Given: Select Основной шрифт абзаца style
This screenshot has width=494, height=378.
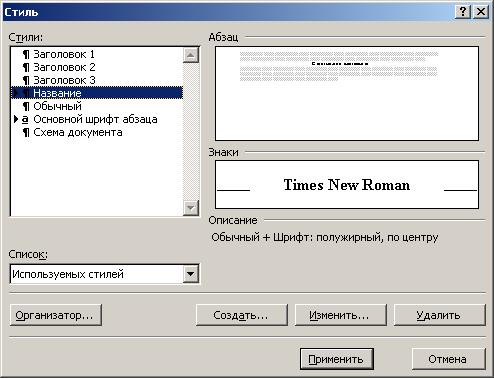Looking at the screenshot, I should 97,119.
